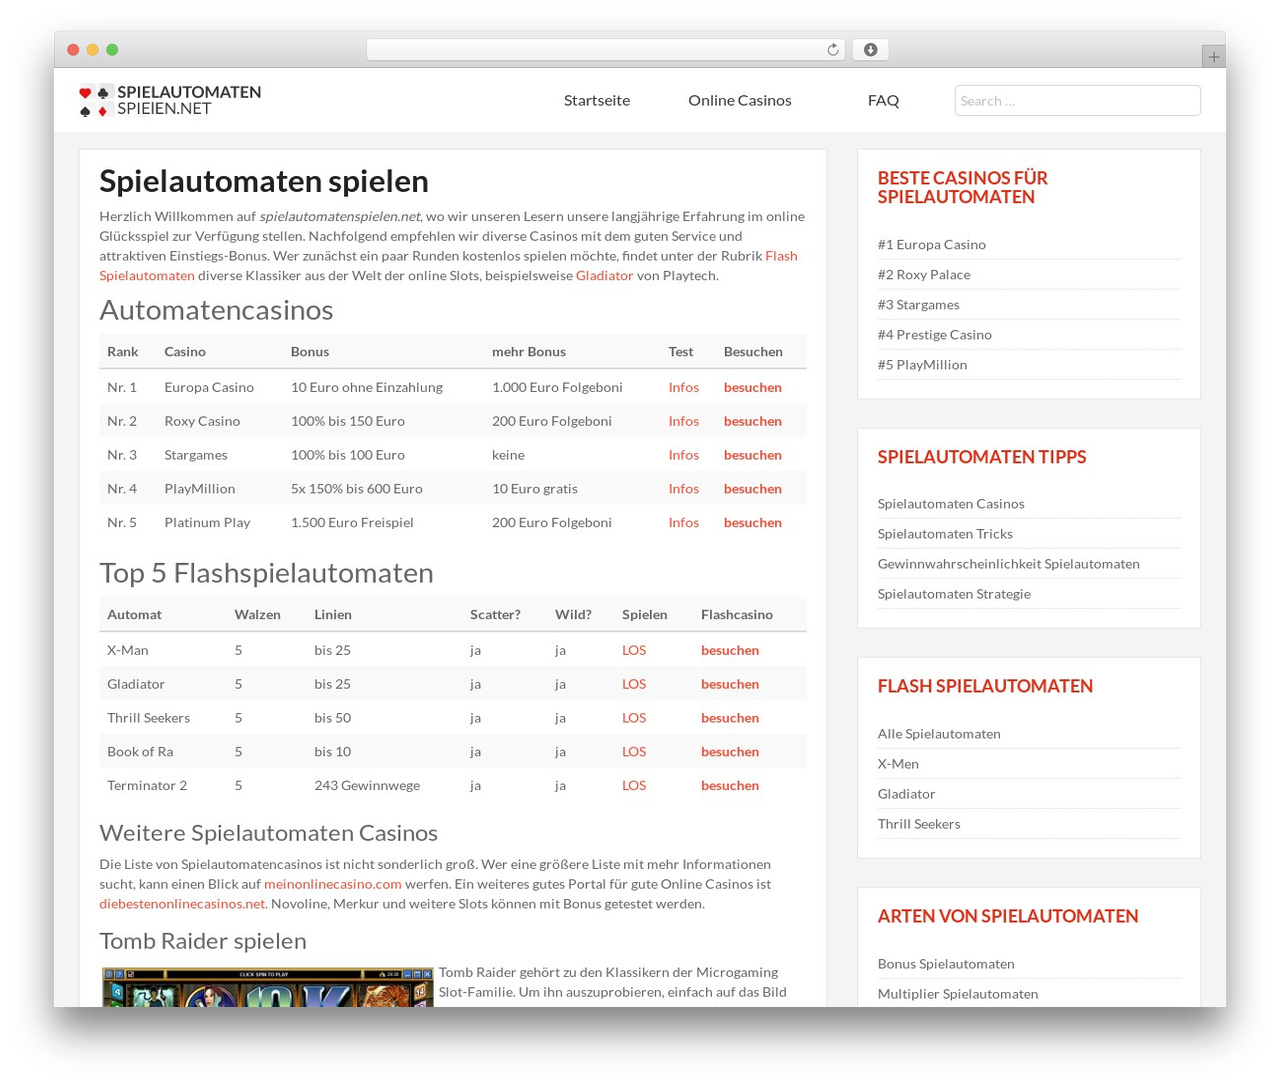Screen dimensions: 1280x1084
Task: Click the Tomb Raider slot thumbnail
Action: tap(267, 987)
